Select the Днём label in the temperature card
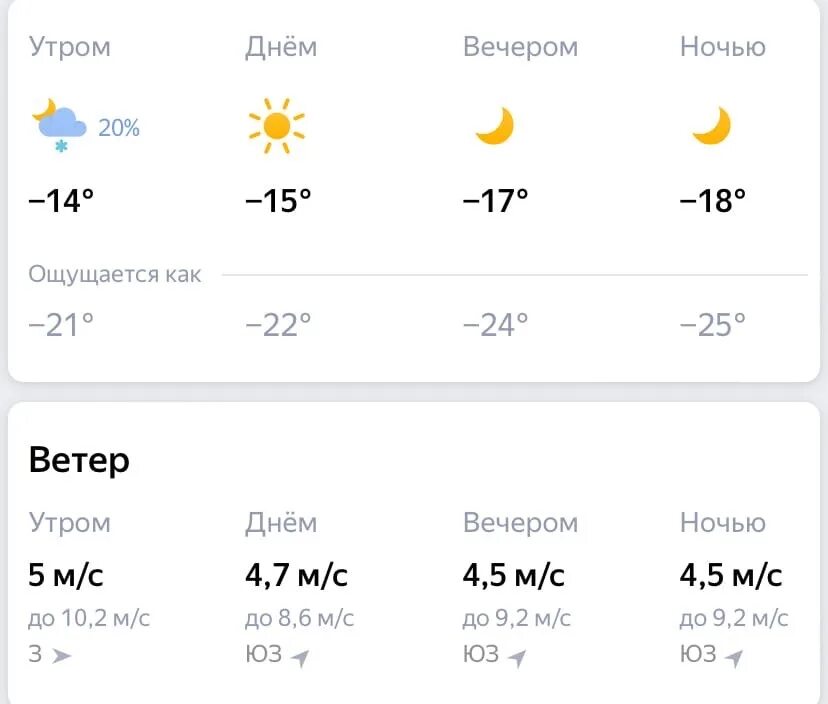828x704 pixels. point(281,46)
